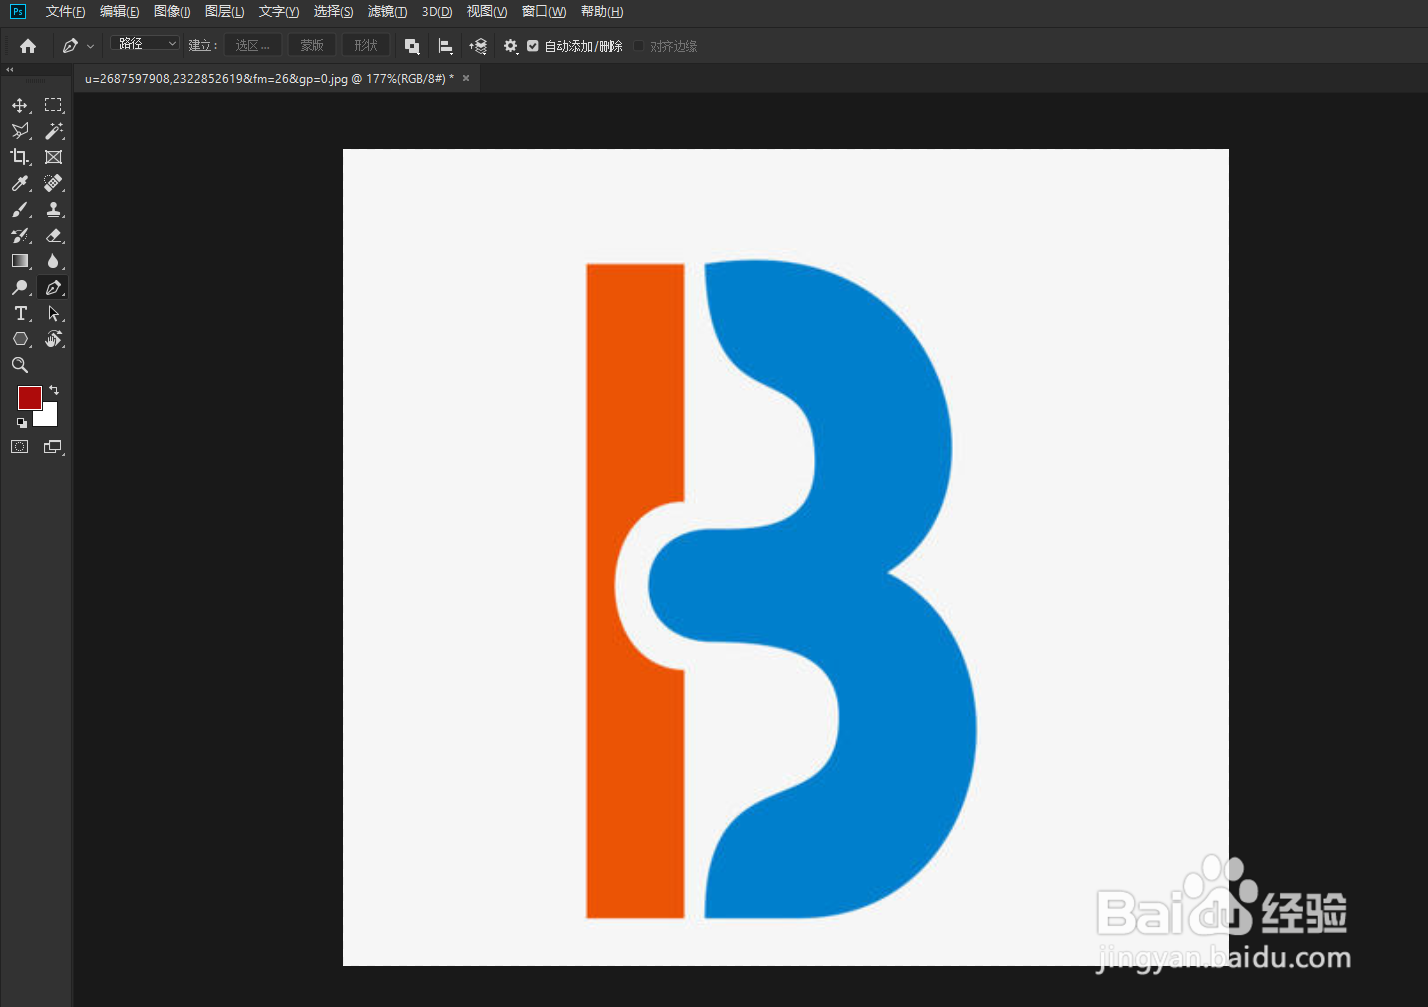Open the 路径 tool mode dropdown
Screen dimensions: 1428x1007
point(145,44)
